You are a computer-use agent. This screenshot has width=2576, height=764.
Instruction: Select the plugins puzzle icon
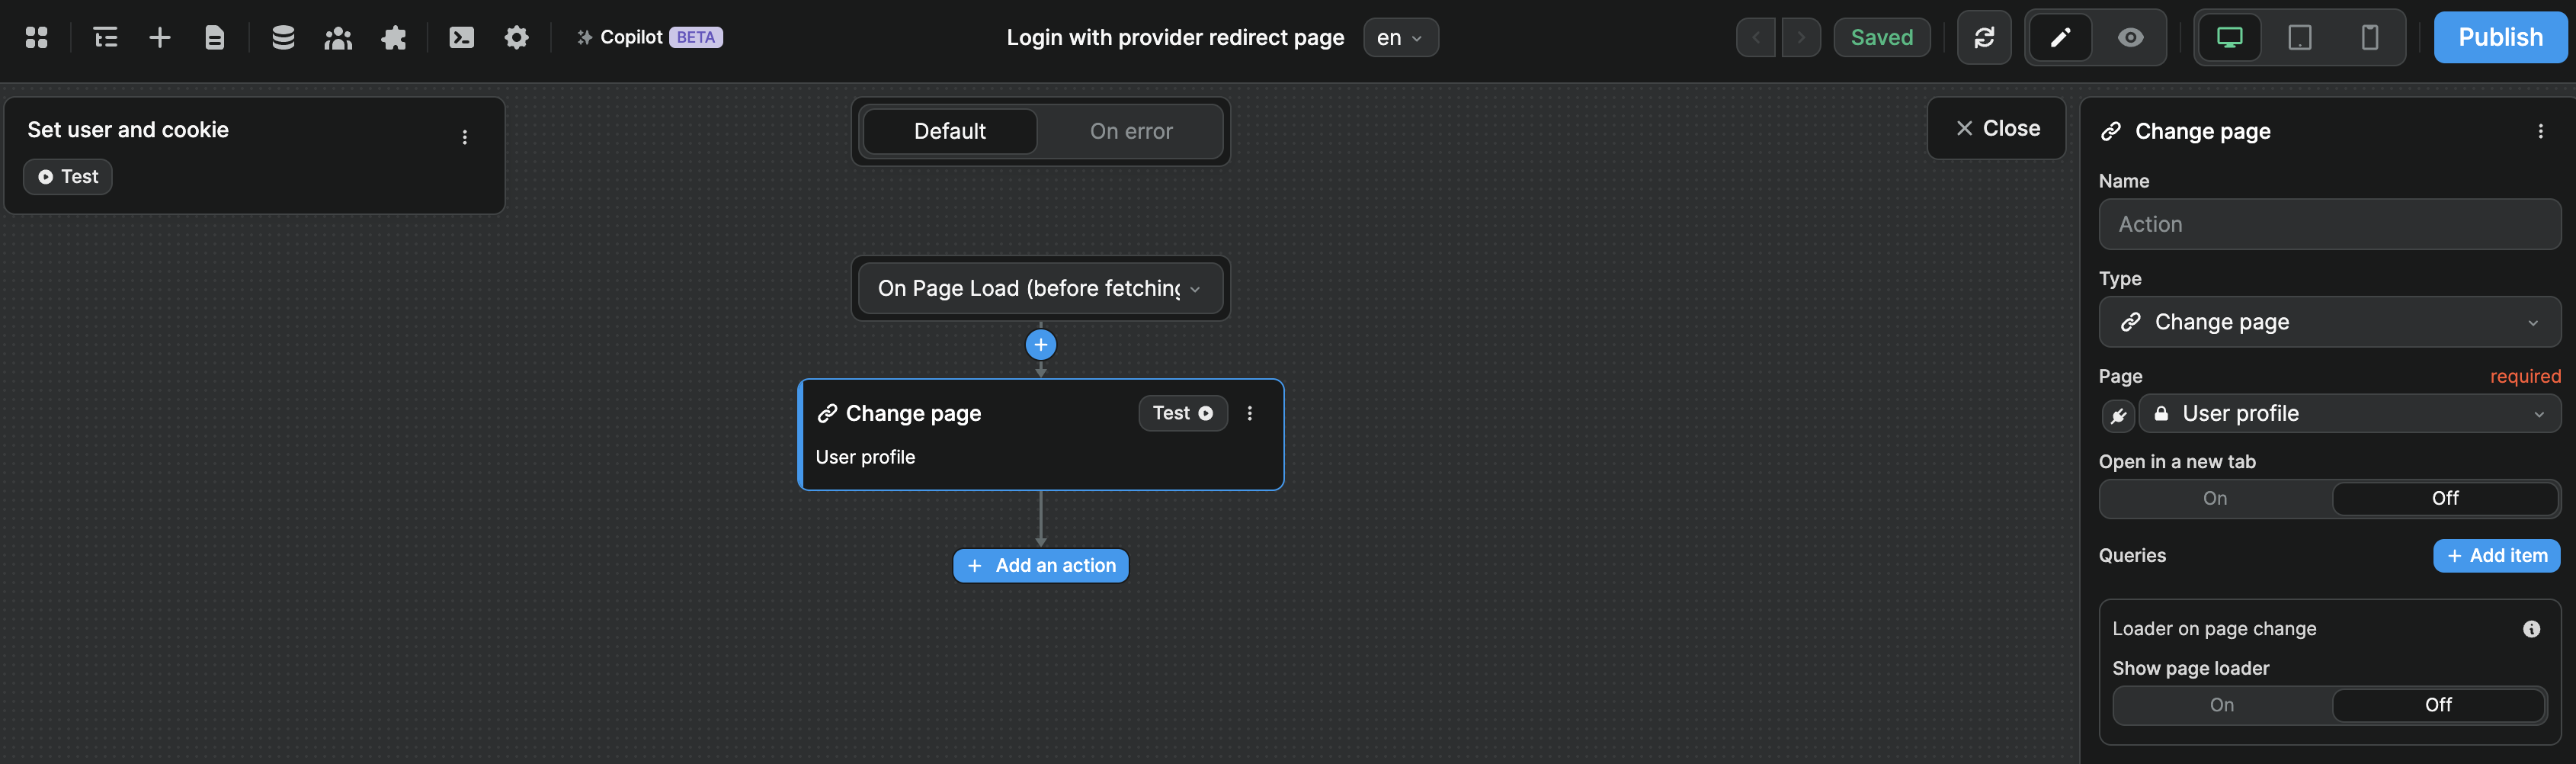click(393, 37)
